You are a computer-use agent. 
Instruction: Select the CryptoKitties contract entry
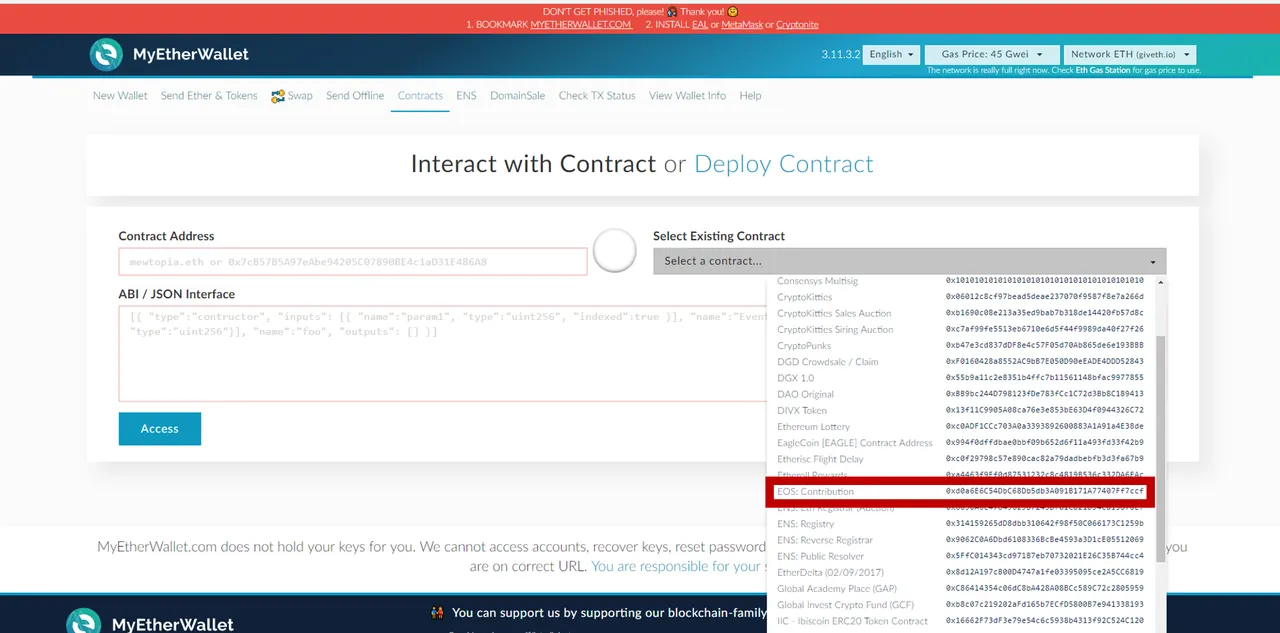pyautogui.click(x=960, y=297)
